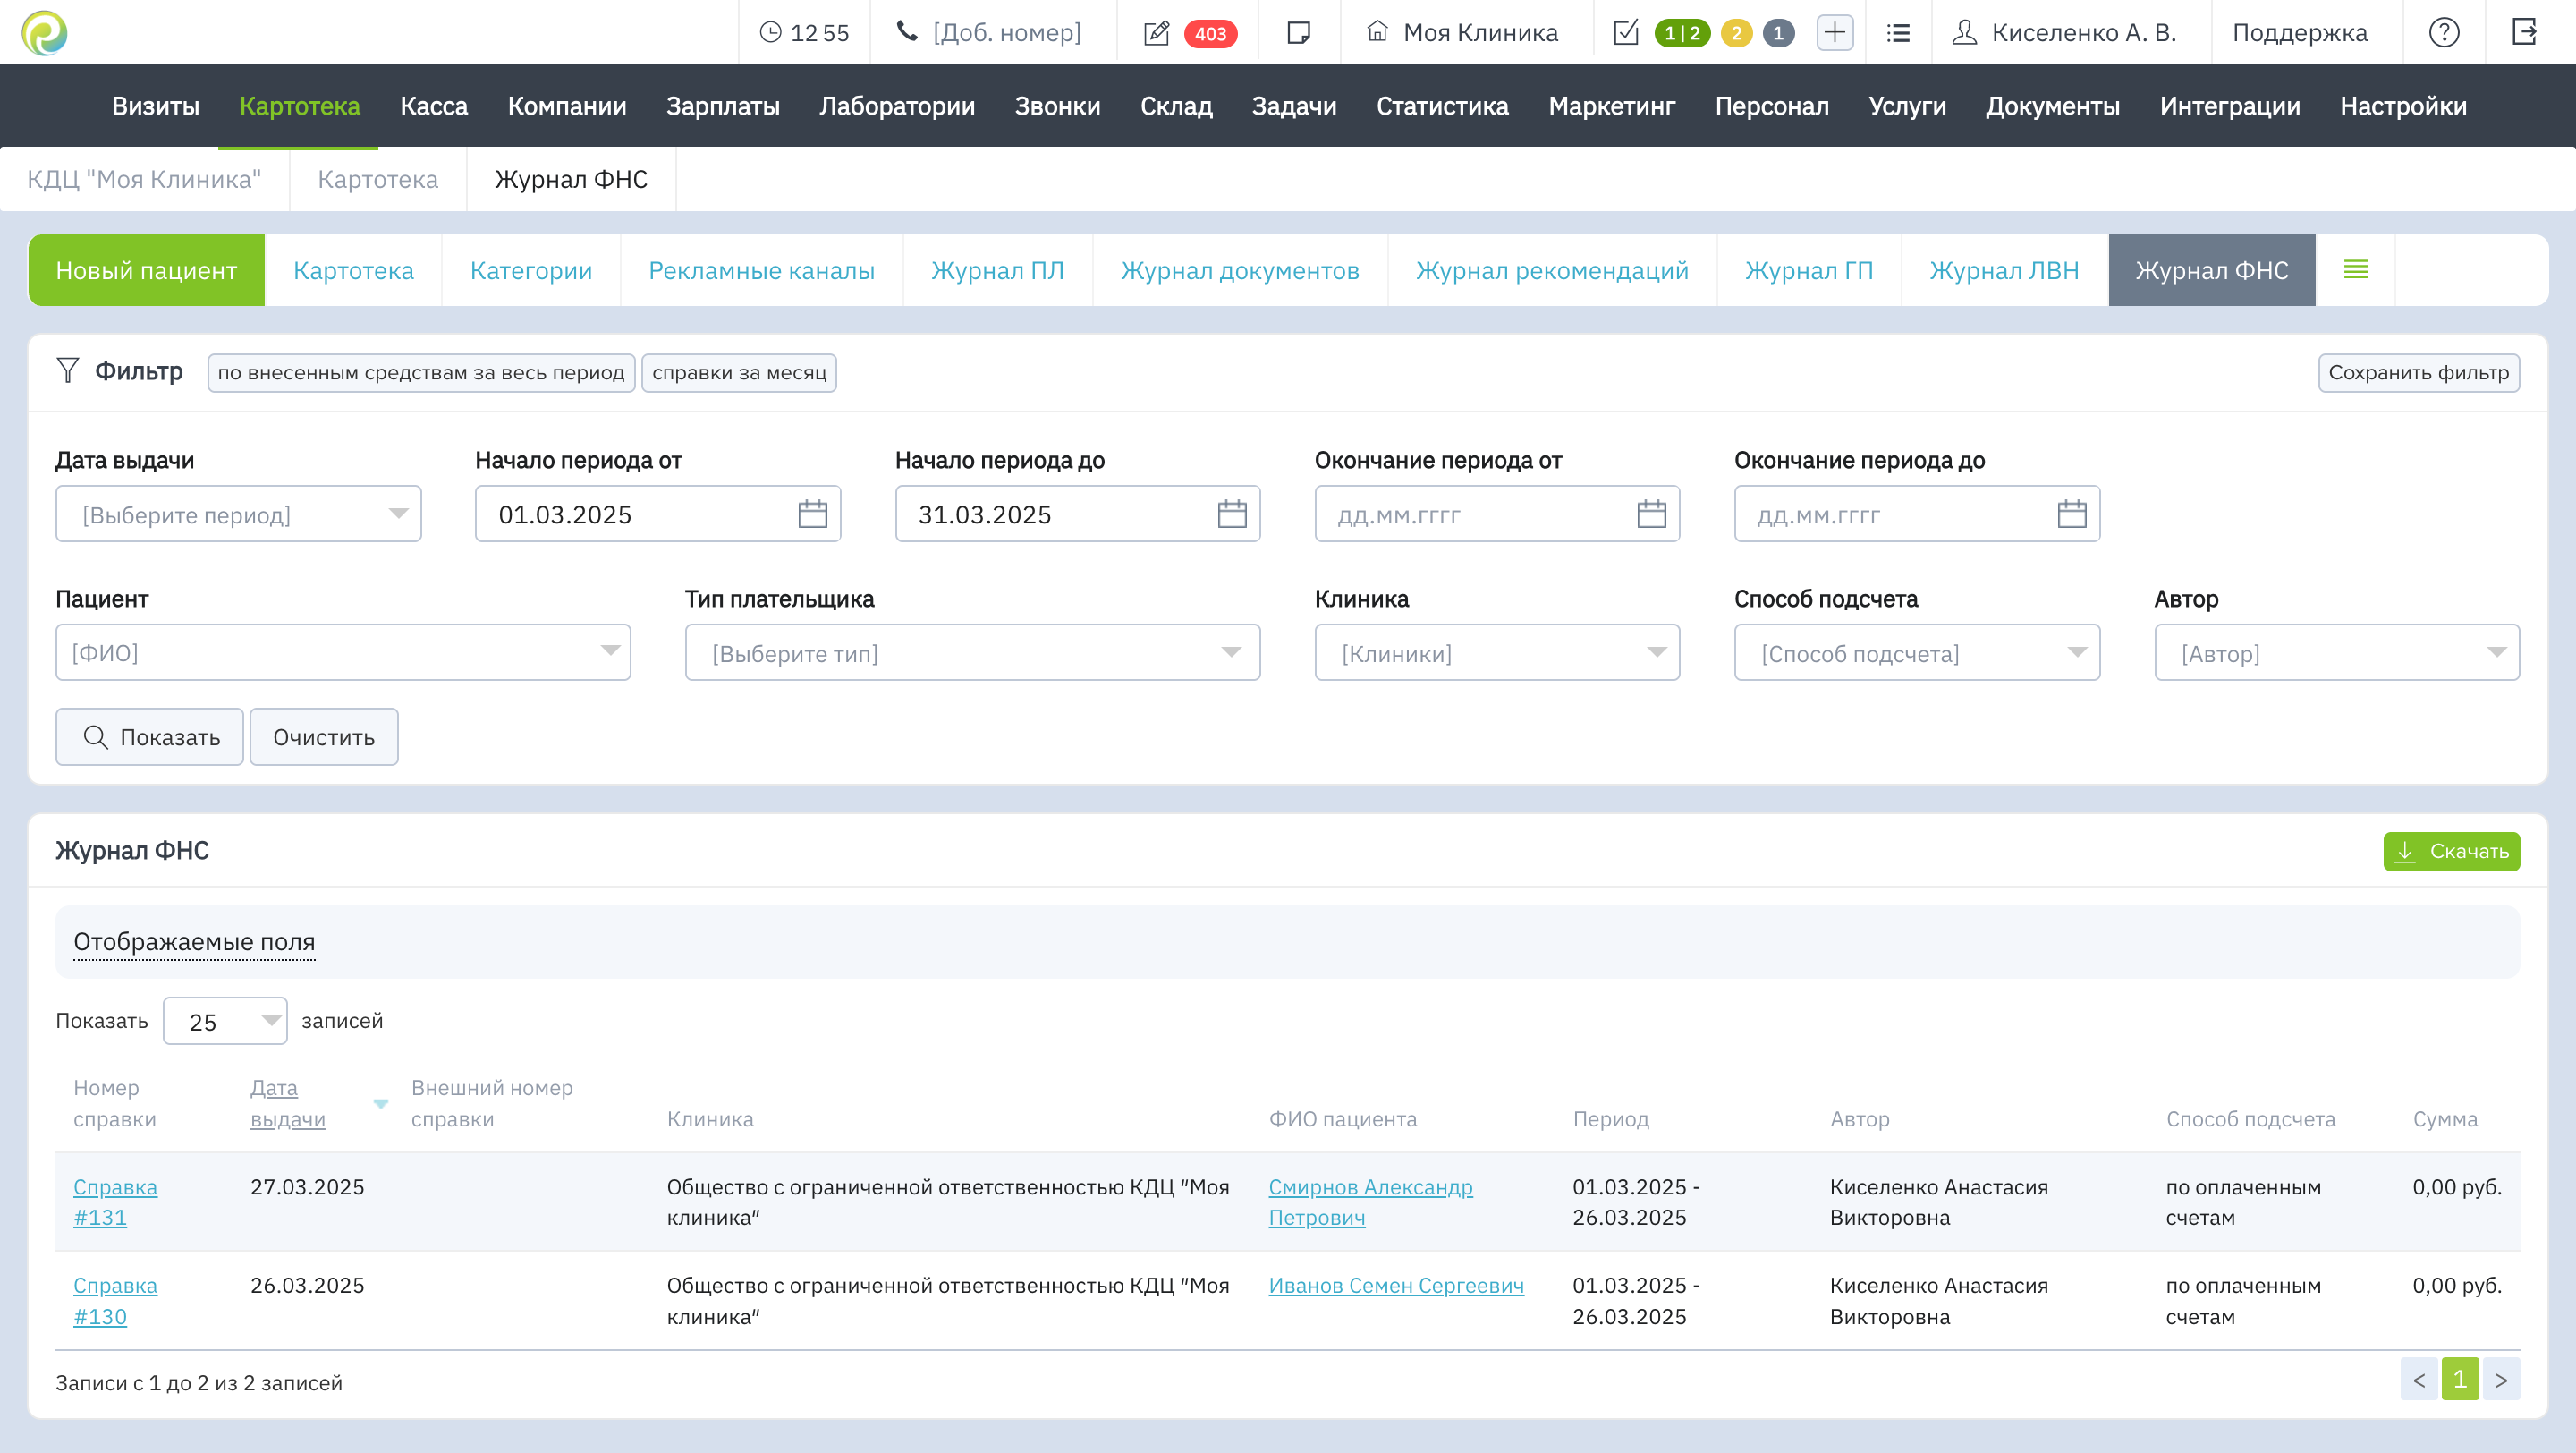Toggle sort arrow on Дата выдачи

pos(381,1103)
